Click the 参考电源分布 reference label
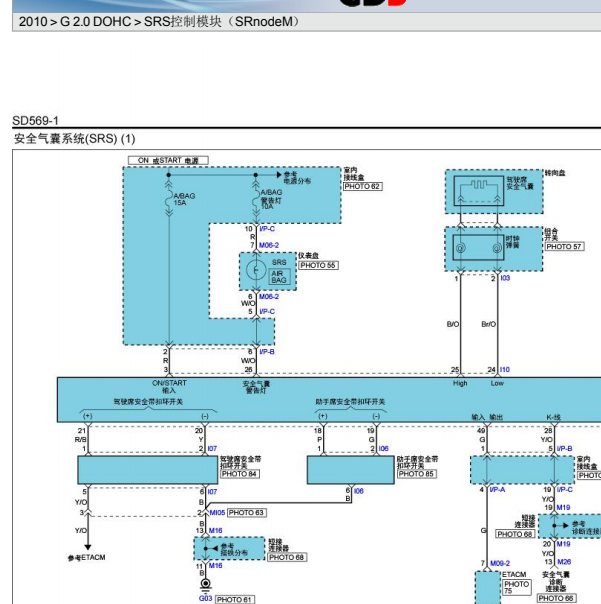This screenshot has height=604, width=601. [x=297, y=178]
